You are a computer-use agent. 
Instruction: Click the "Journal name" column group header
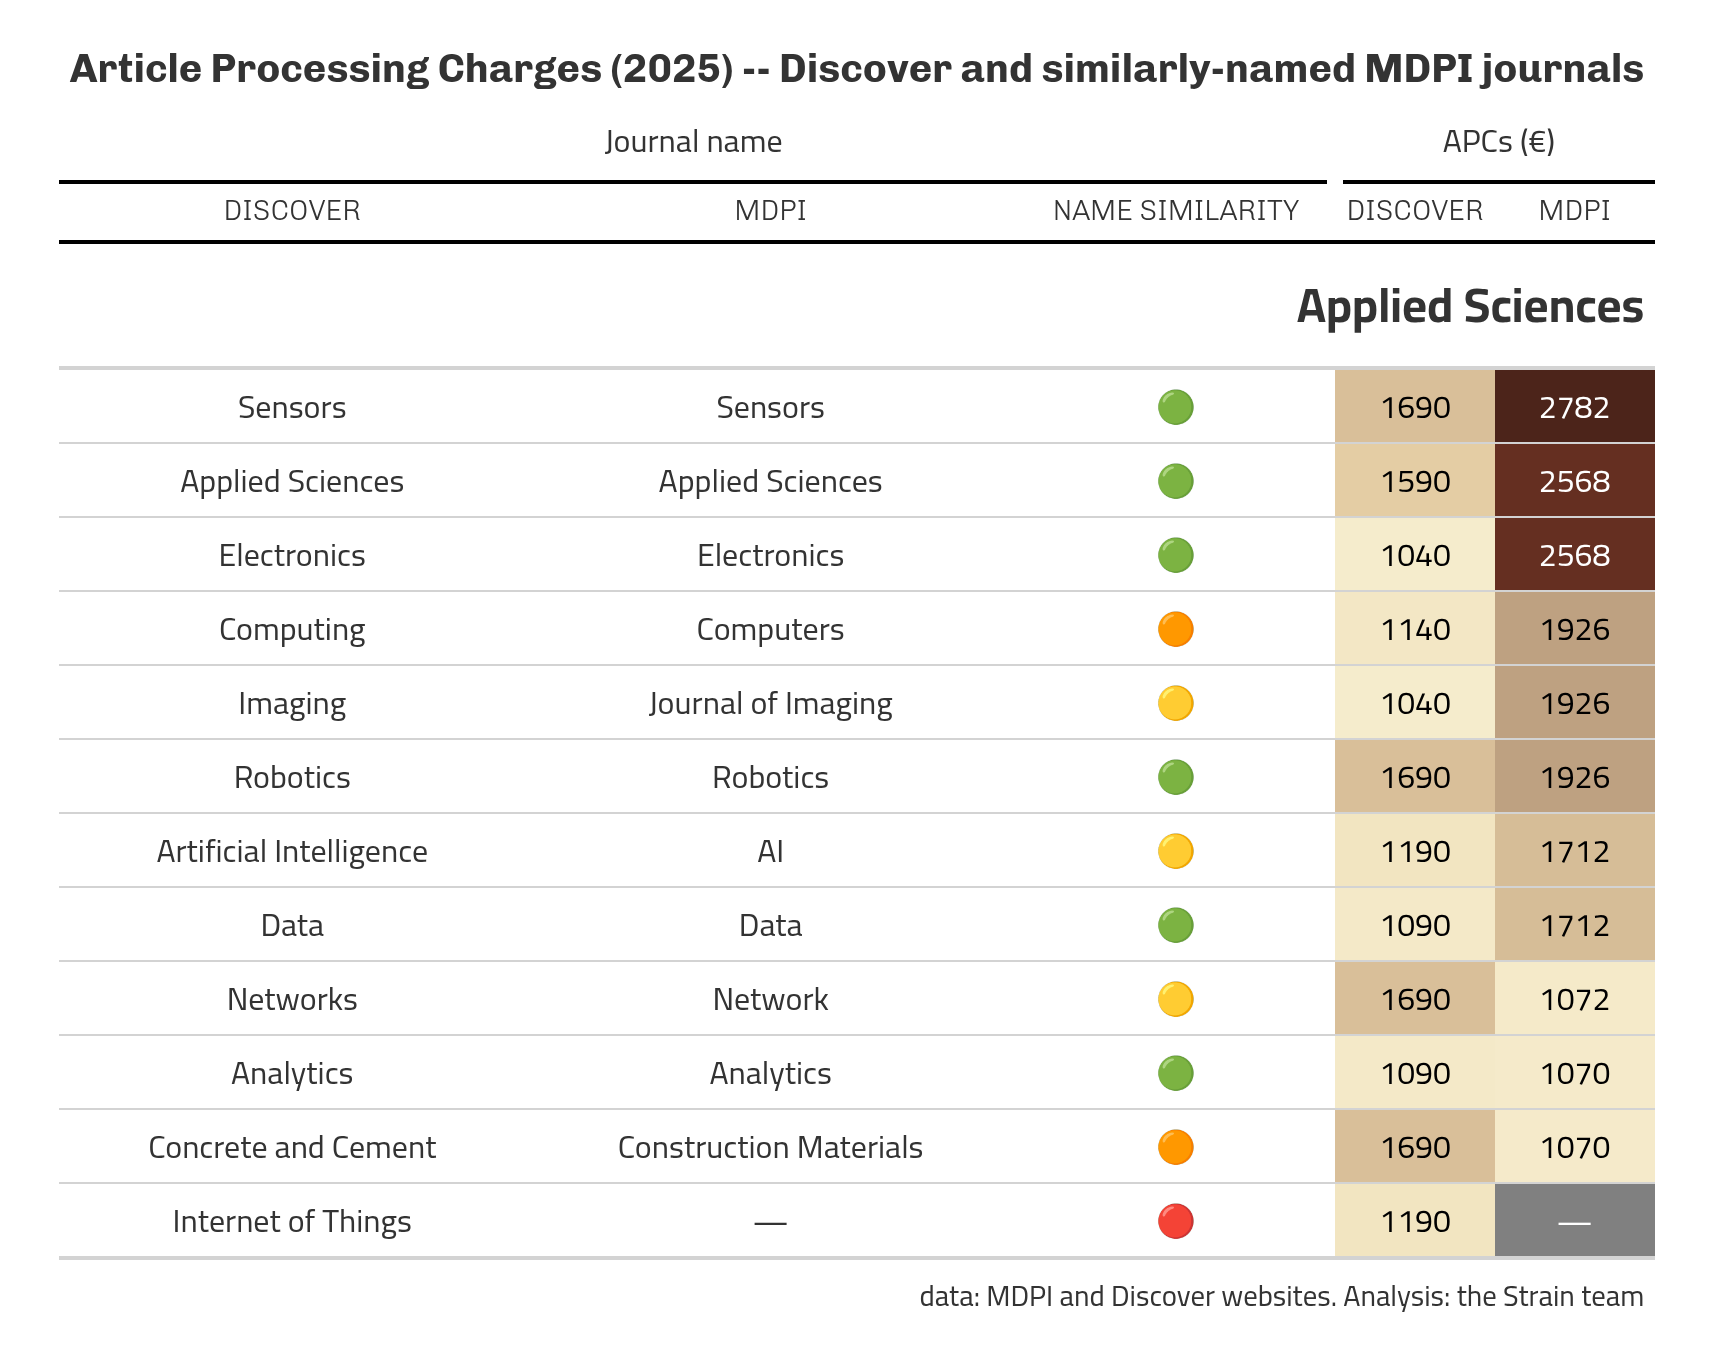693,142
